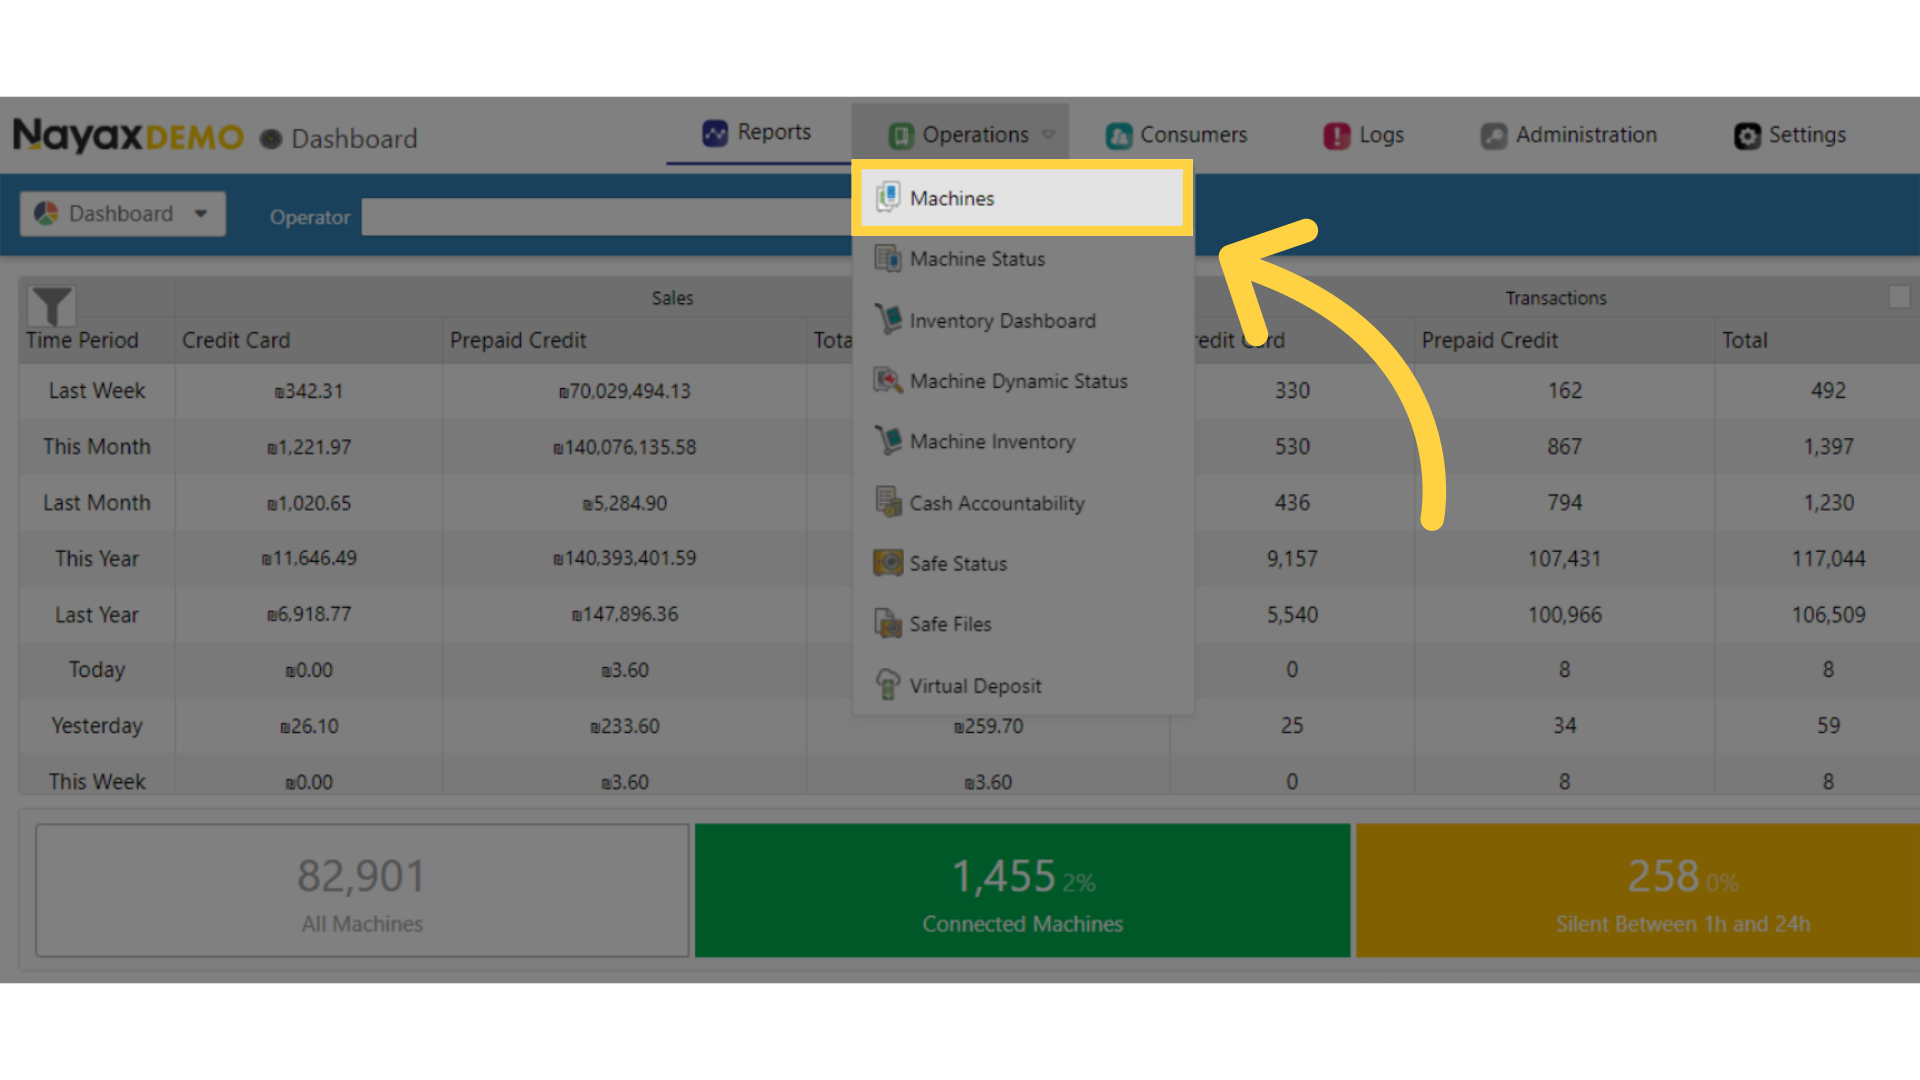Click the table filter funnel icon
The image size is (1920, 1080).
point(52,305)
